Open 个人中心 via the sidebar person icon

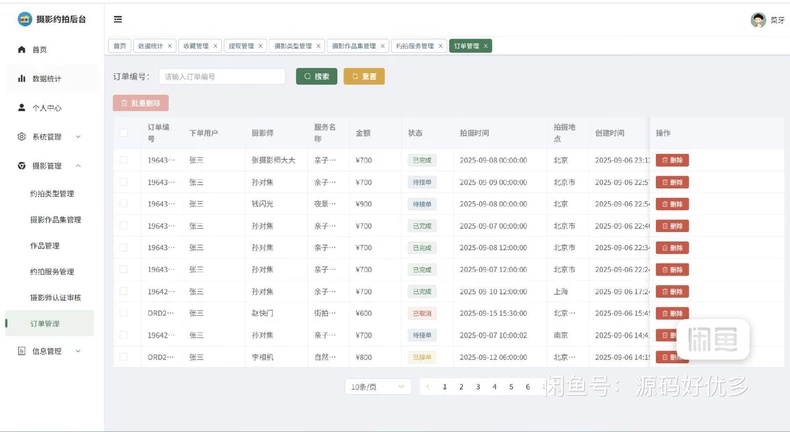pyautogui.click(x=21, y=107)
